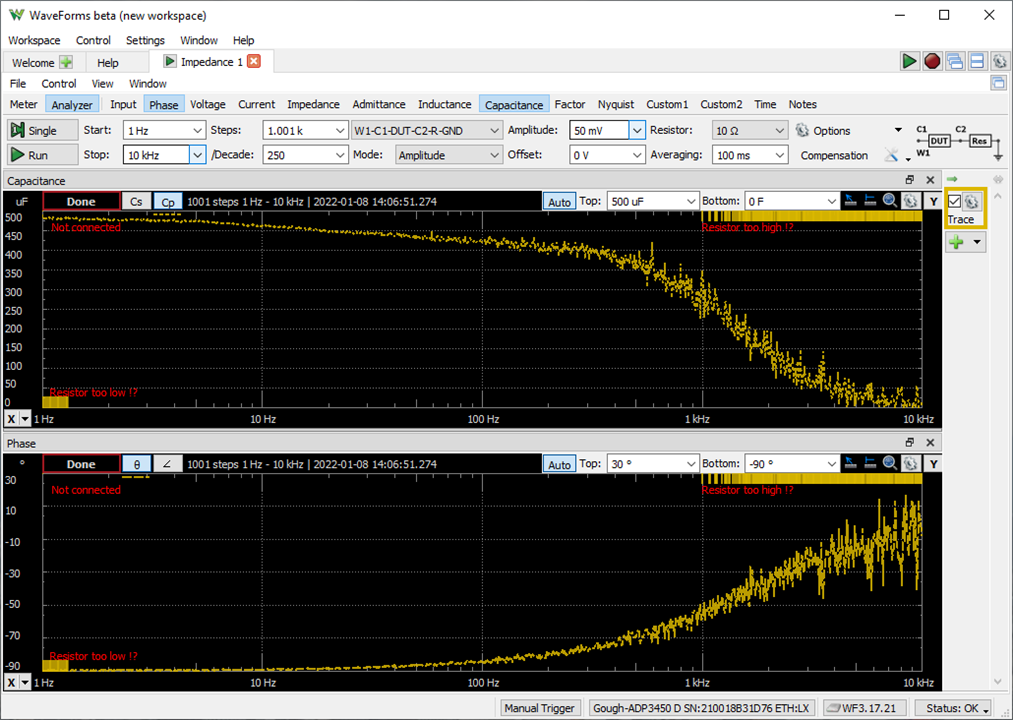
Task: Uncheck the Trace visibility checkbox
Action: [x=954, y=202]
